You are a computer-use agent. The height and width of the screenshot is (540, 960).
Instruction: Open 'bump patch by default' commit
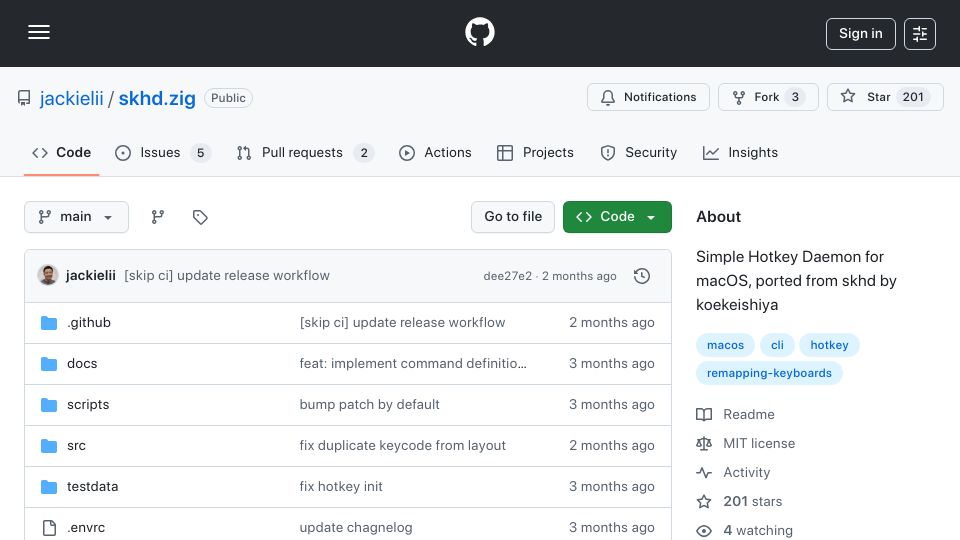click(x=369, y=405)
